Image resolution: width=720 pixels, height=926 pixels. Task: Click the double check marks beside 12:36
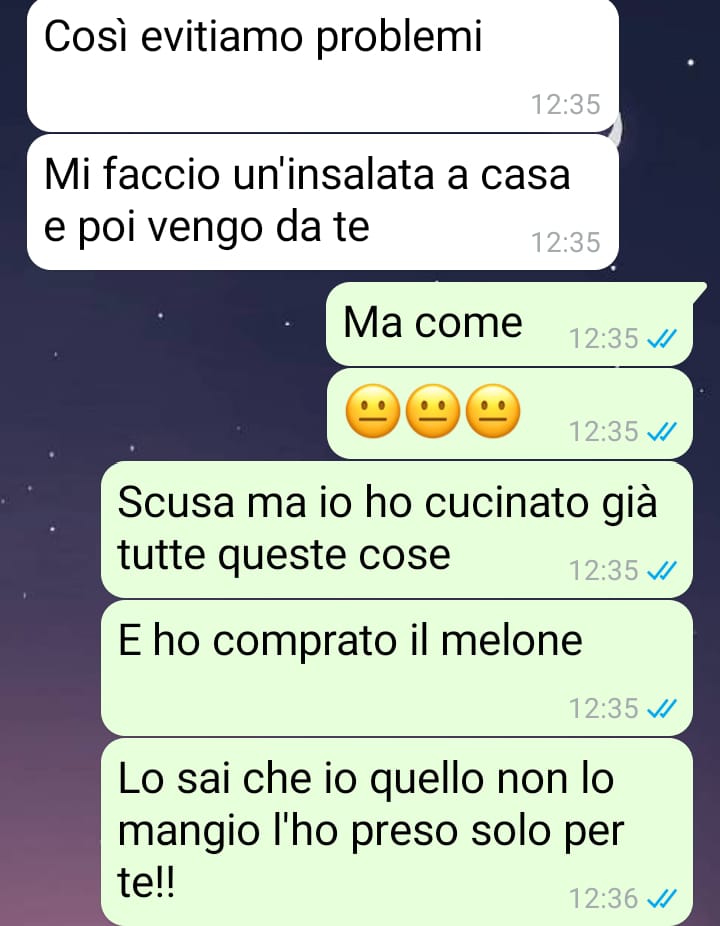661,899
